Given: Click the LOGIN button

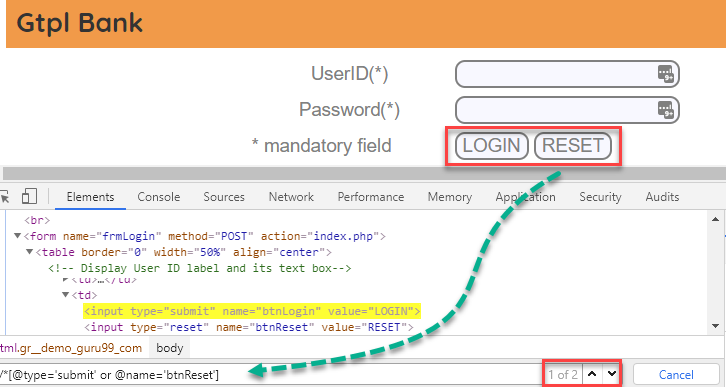Looking at the screenshot, I should point(491,146).
